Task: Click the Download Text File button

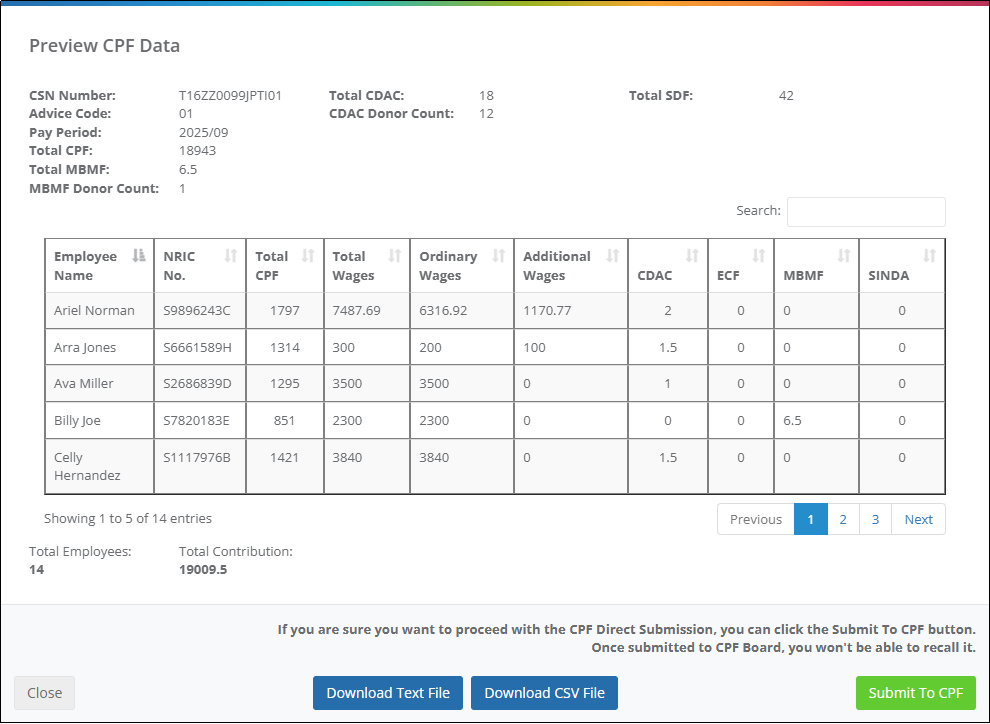Action: click(x=388, y=693)
